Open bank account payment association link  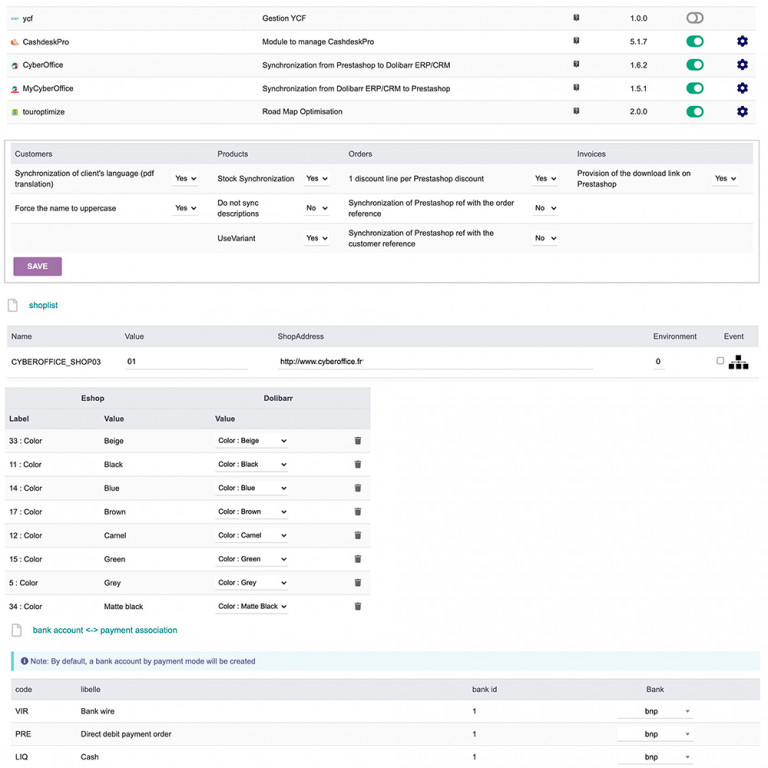coord(104,630)
